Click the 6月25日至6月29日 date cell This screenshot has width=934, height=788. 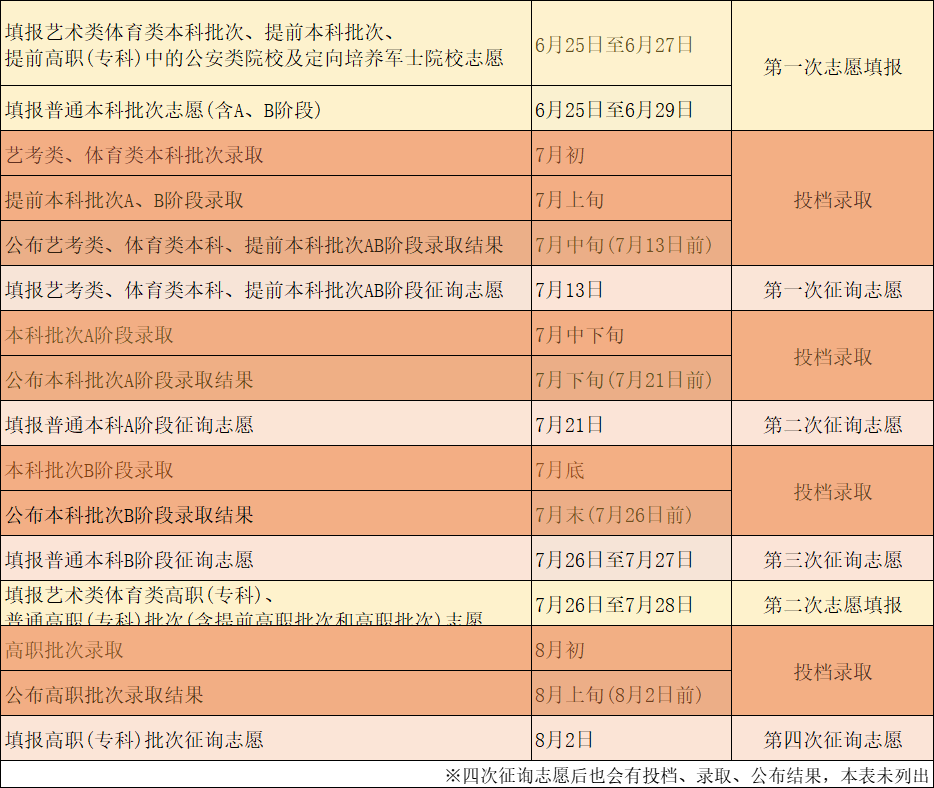[x=614, y=109]
